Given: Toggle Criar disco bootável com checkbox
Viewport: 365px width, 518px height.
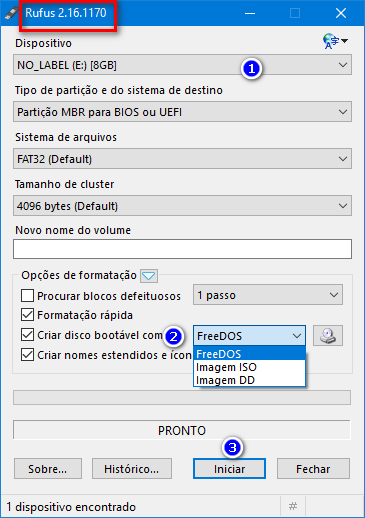Looking at the screenshot, I should (27, 335).
